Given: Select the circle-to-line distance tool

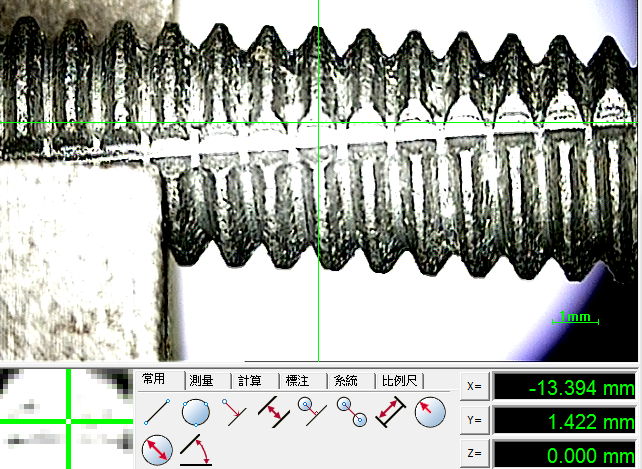Looking at the screenshot, I should pos(311,412).
